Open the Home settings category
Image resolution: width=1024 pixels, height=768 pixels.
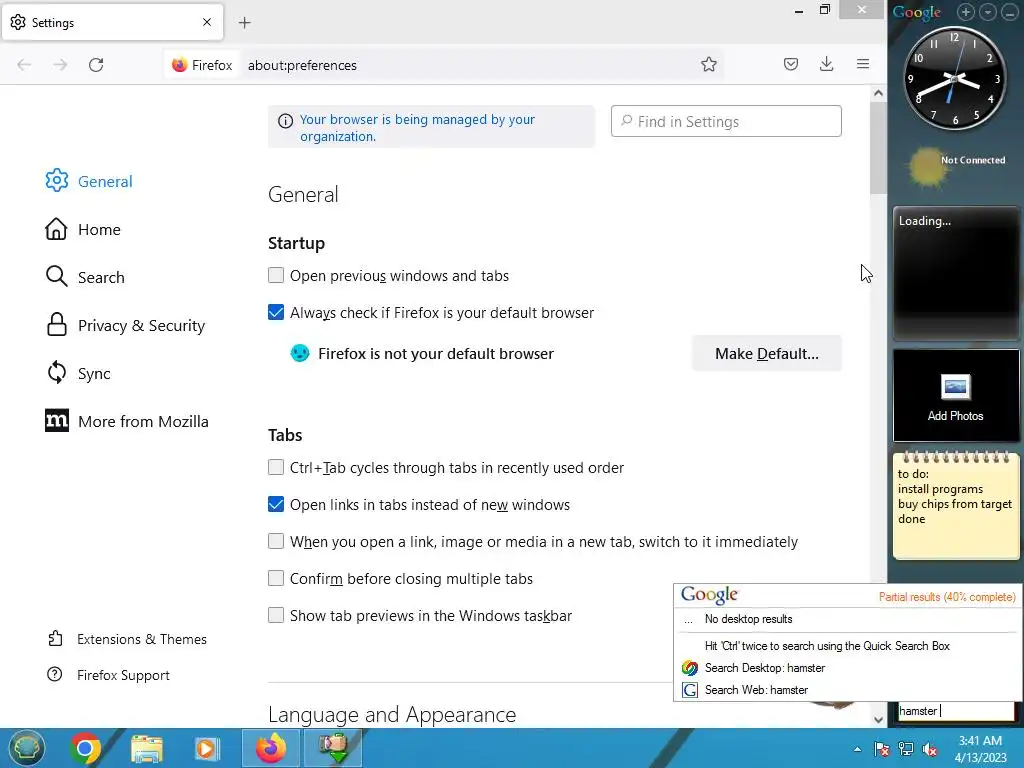(83, 229)
